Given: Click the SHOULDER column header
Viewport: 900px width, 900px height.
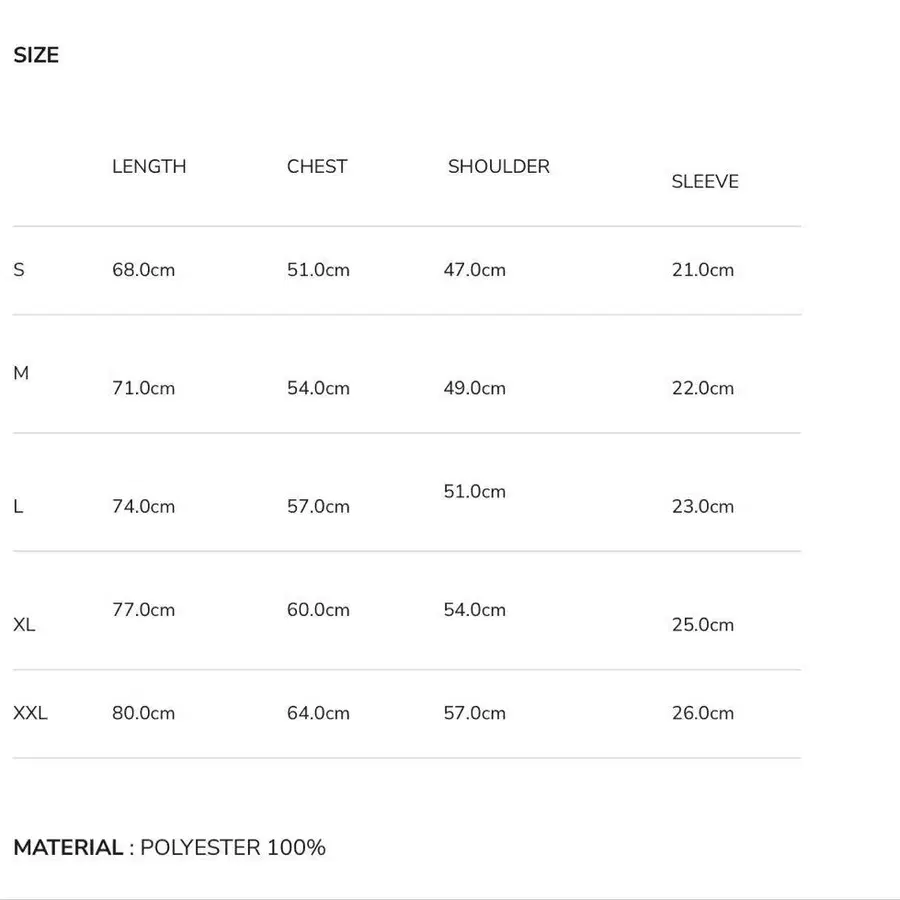Looking at the screenshot, I should [498, 166].
